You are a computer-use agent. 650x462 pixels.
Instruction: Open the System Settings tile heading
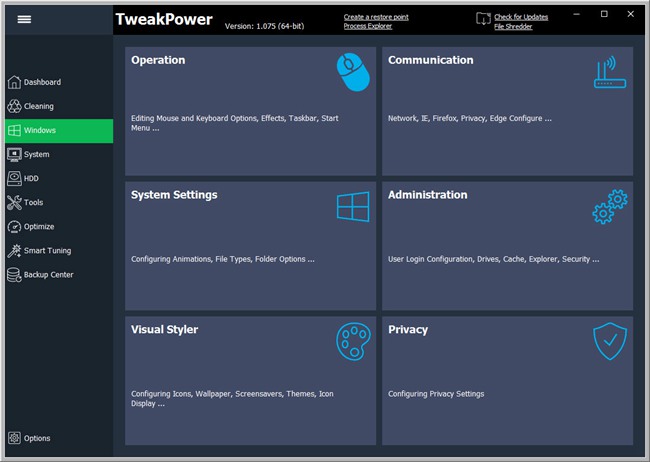pyautogui.click(x=174, y=195)
